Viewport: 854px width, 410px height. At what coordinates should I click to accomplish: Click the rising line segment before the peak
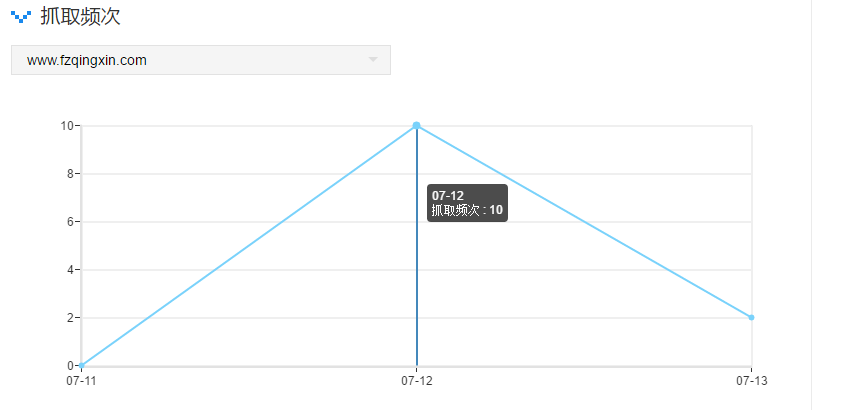tap(249, 246)
